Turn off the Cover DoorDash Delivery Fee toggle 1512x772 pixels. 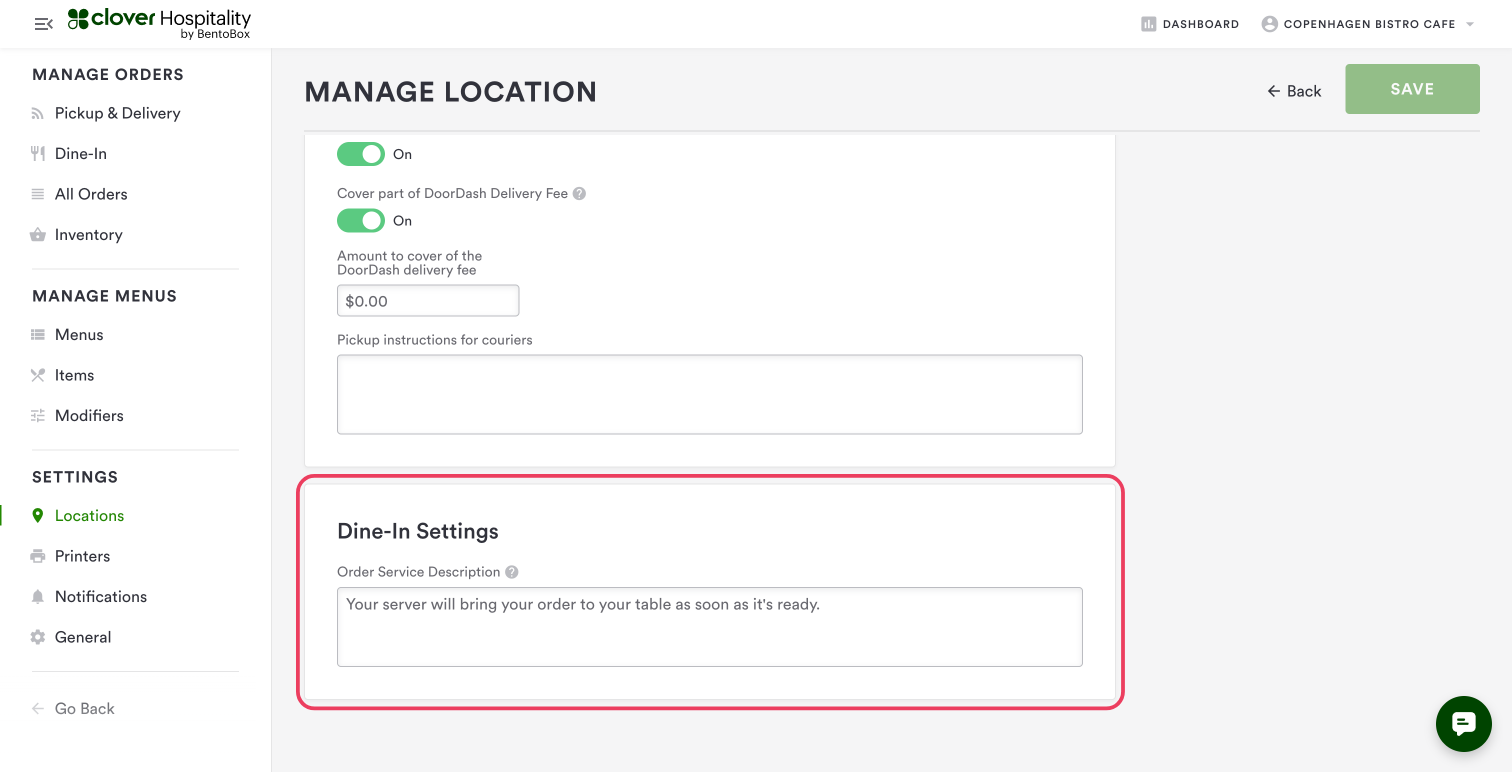point(361,220)
